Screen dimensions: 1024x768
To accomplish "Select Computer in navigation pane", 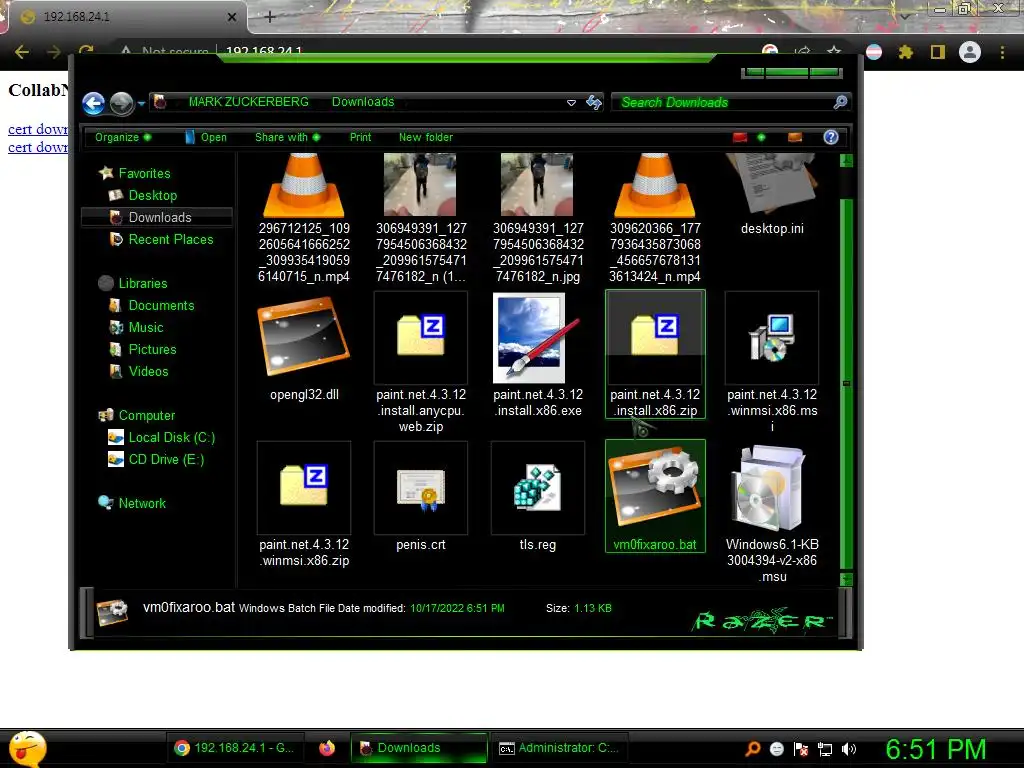I will [146, 415].
